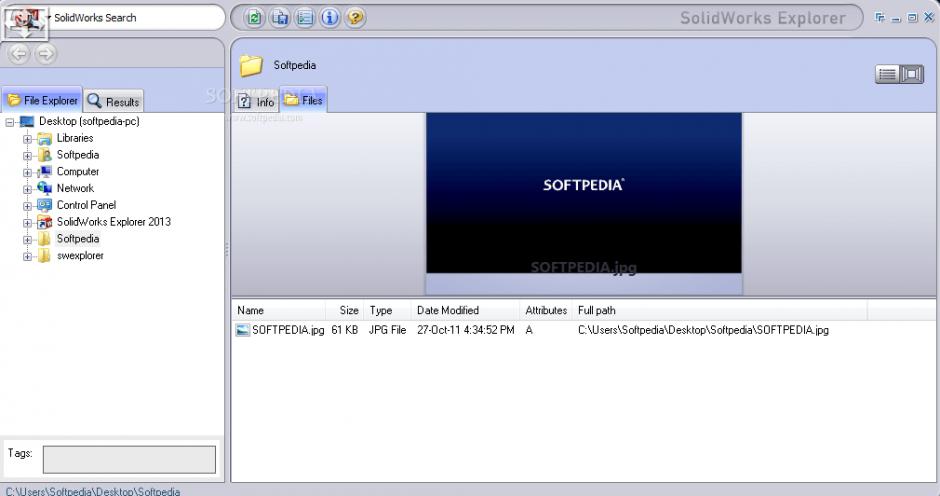Click the SOFTPEDIA.jpg file icon in list
940x496 pixels.
[x=242, y=330]
